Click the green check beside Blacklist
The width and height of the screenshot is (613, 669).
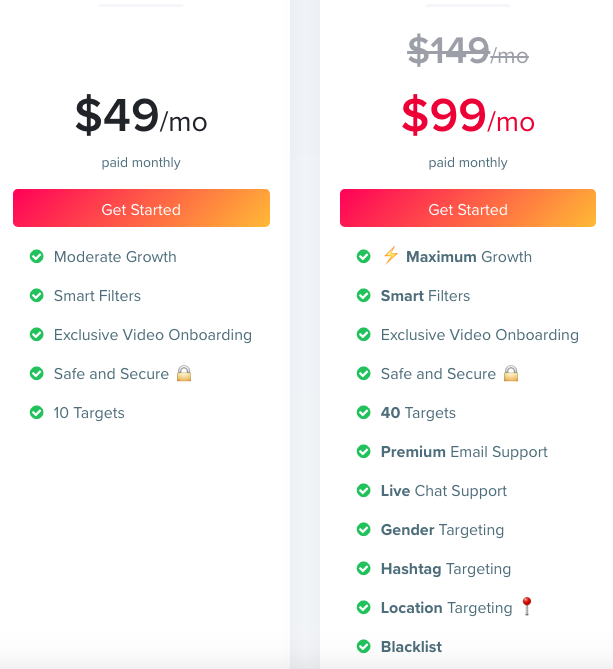[363, 646]
